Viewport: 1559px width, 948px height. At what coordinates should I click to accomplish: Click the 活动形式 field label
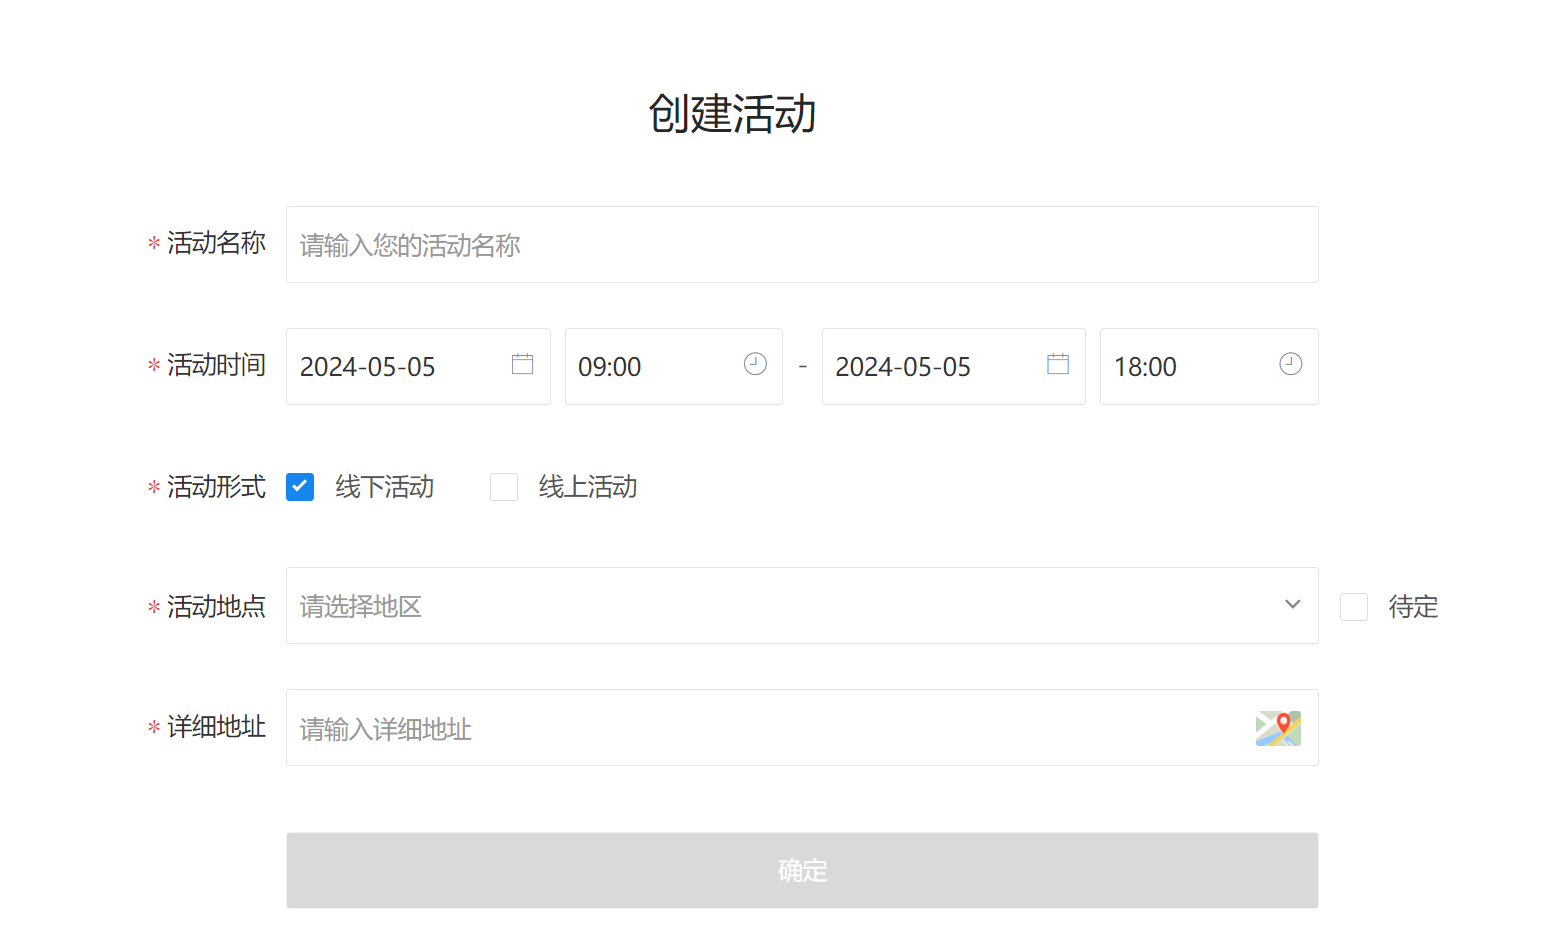[216, 487]
